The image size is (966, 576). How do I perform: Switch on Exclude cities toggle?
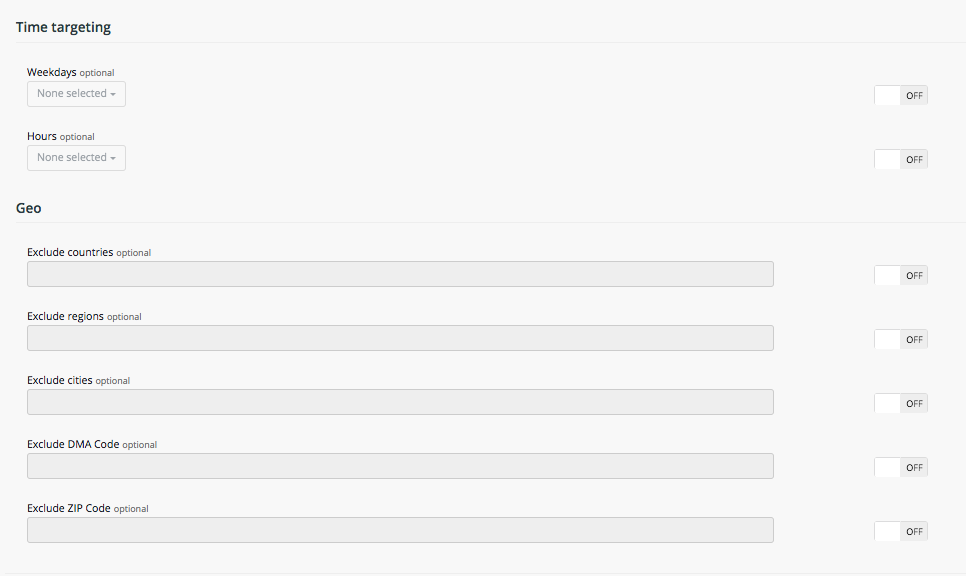901,404
